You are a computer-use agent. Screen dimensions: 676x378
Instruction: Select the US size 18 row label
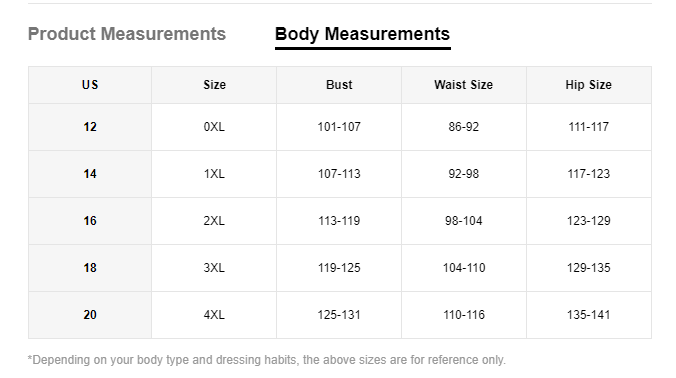pyautogui.click(x=90, y=268)
